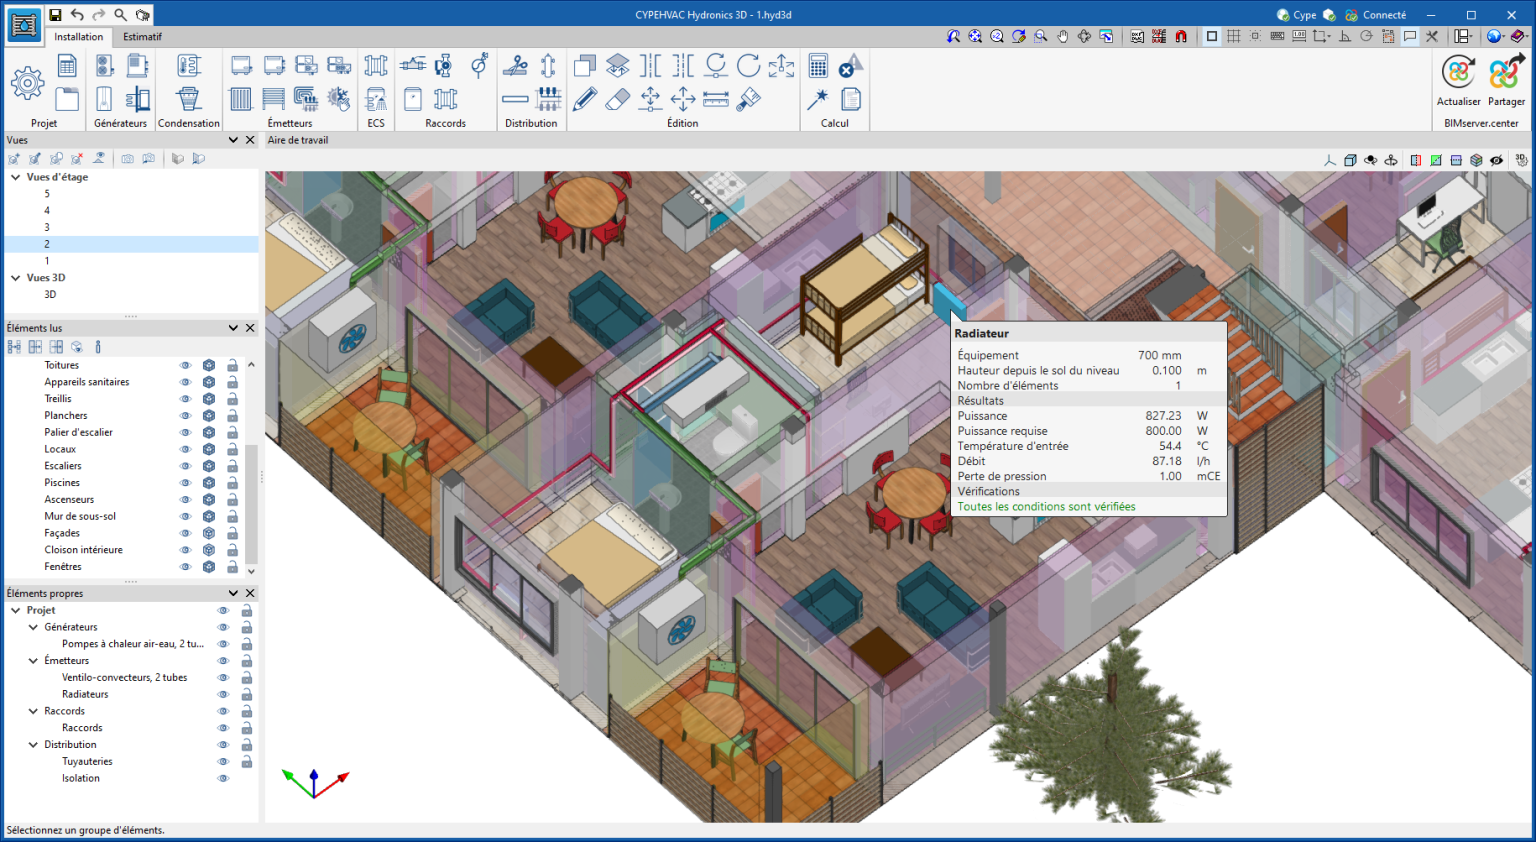Screen dimensions: 1536x842
Task: Select floor view 3 in the list
Action: pyautogui.click(x=47, y=227)
